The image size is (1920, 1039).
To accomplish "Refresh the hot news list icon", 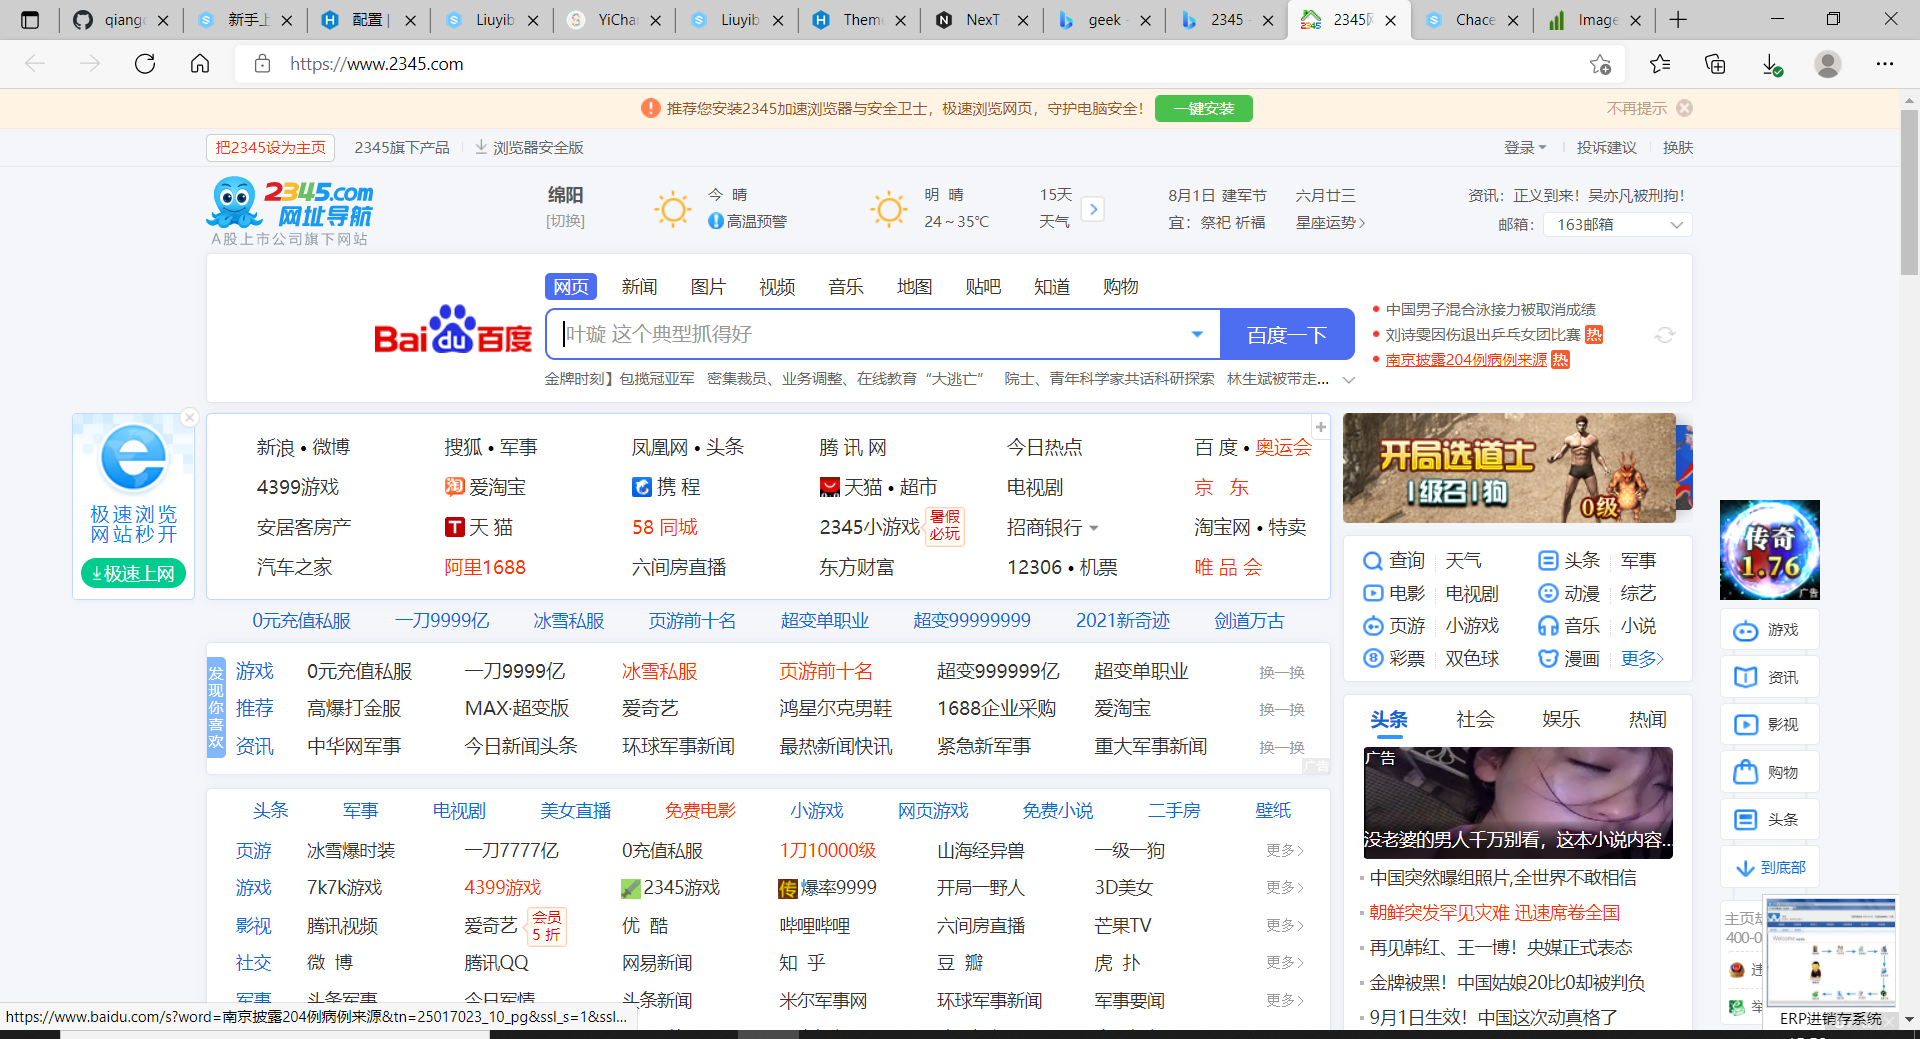I will [x=1665, y=335].
